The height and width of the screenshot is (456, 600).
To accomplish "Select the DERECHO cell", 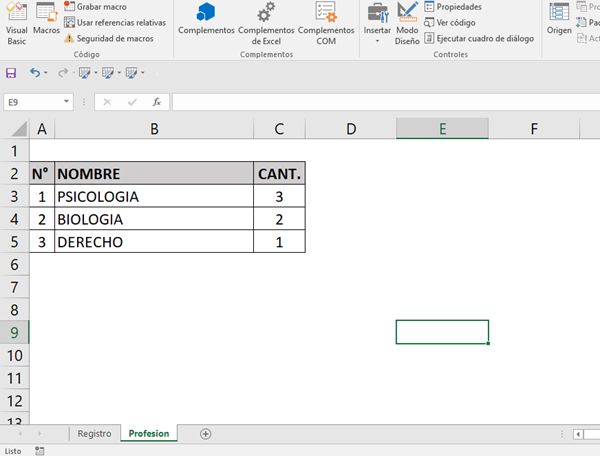I will click(x=154, y=242).
